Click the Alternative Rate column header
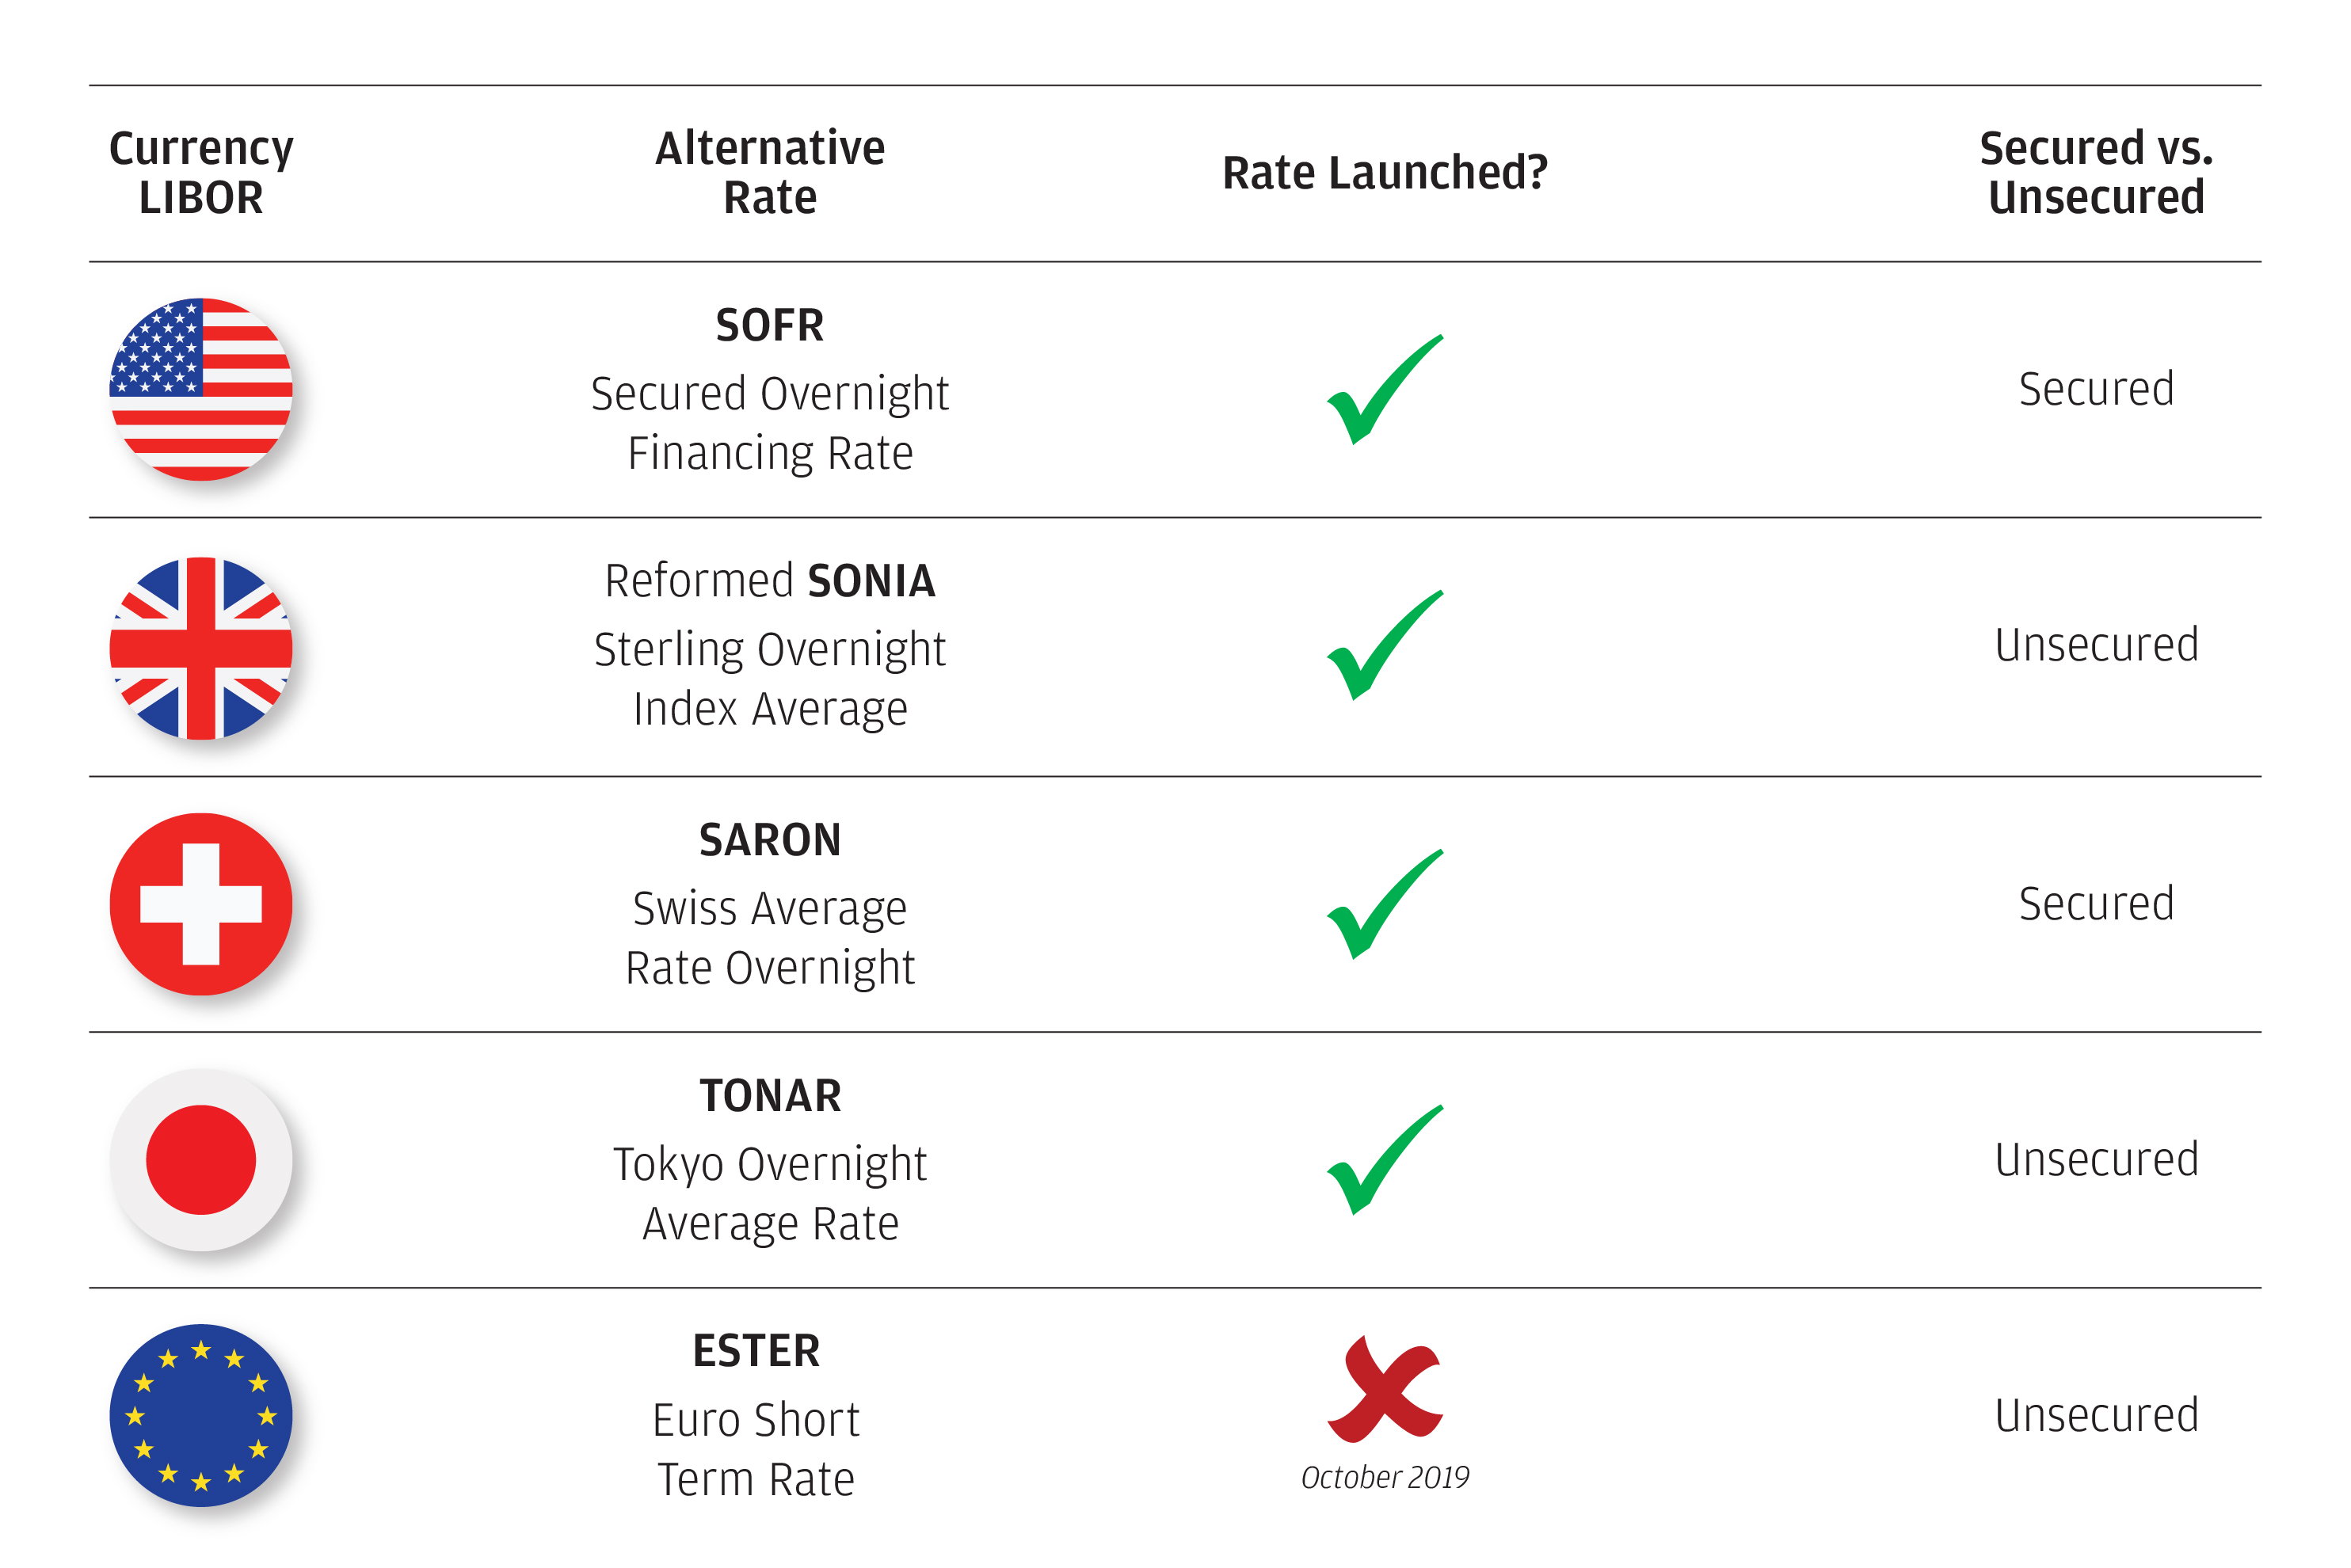2351x1568 pixels. pos(770,172)
